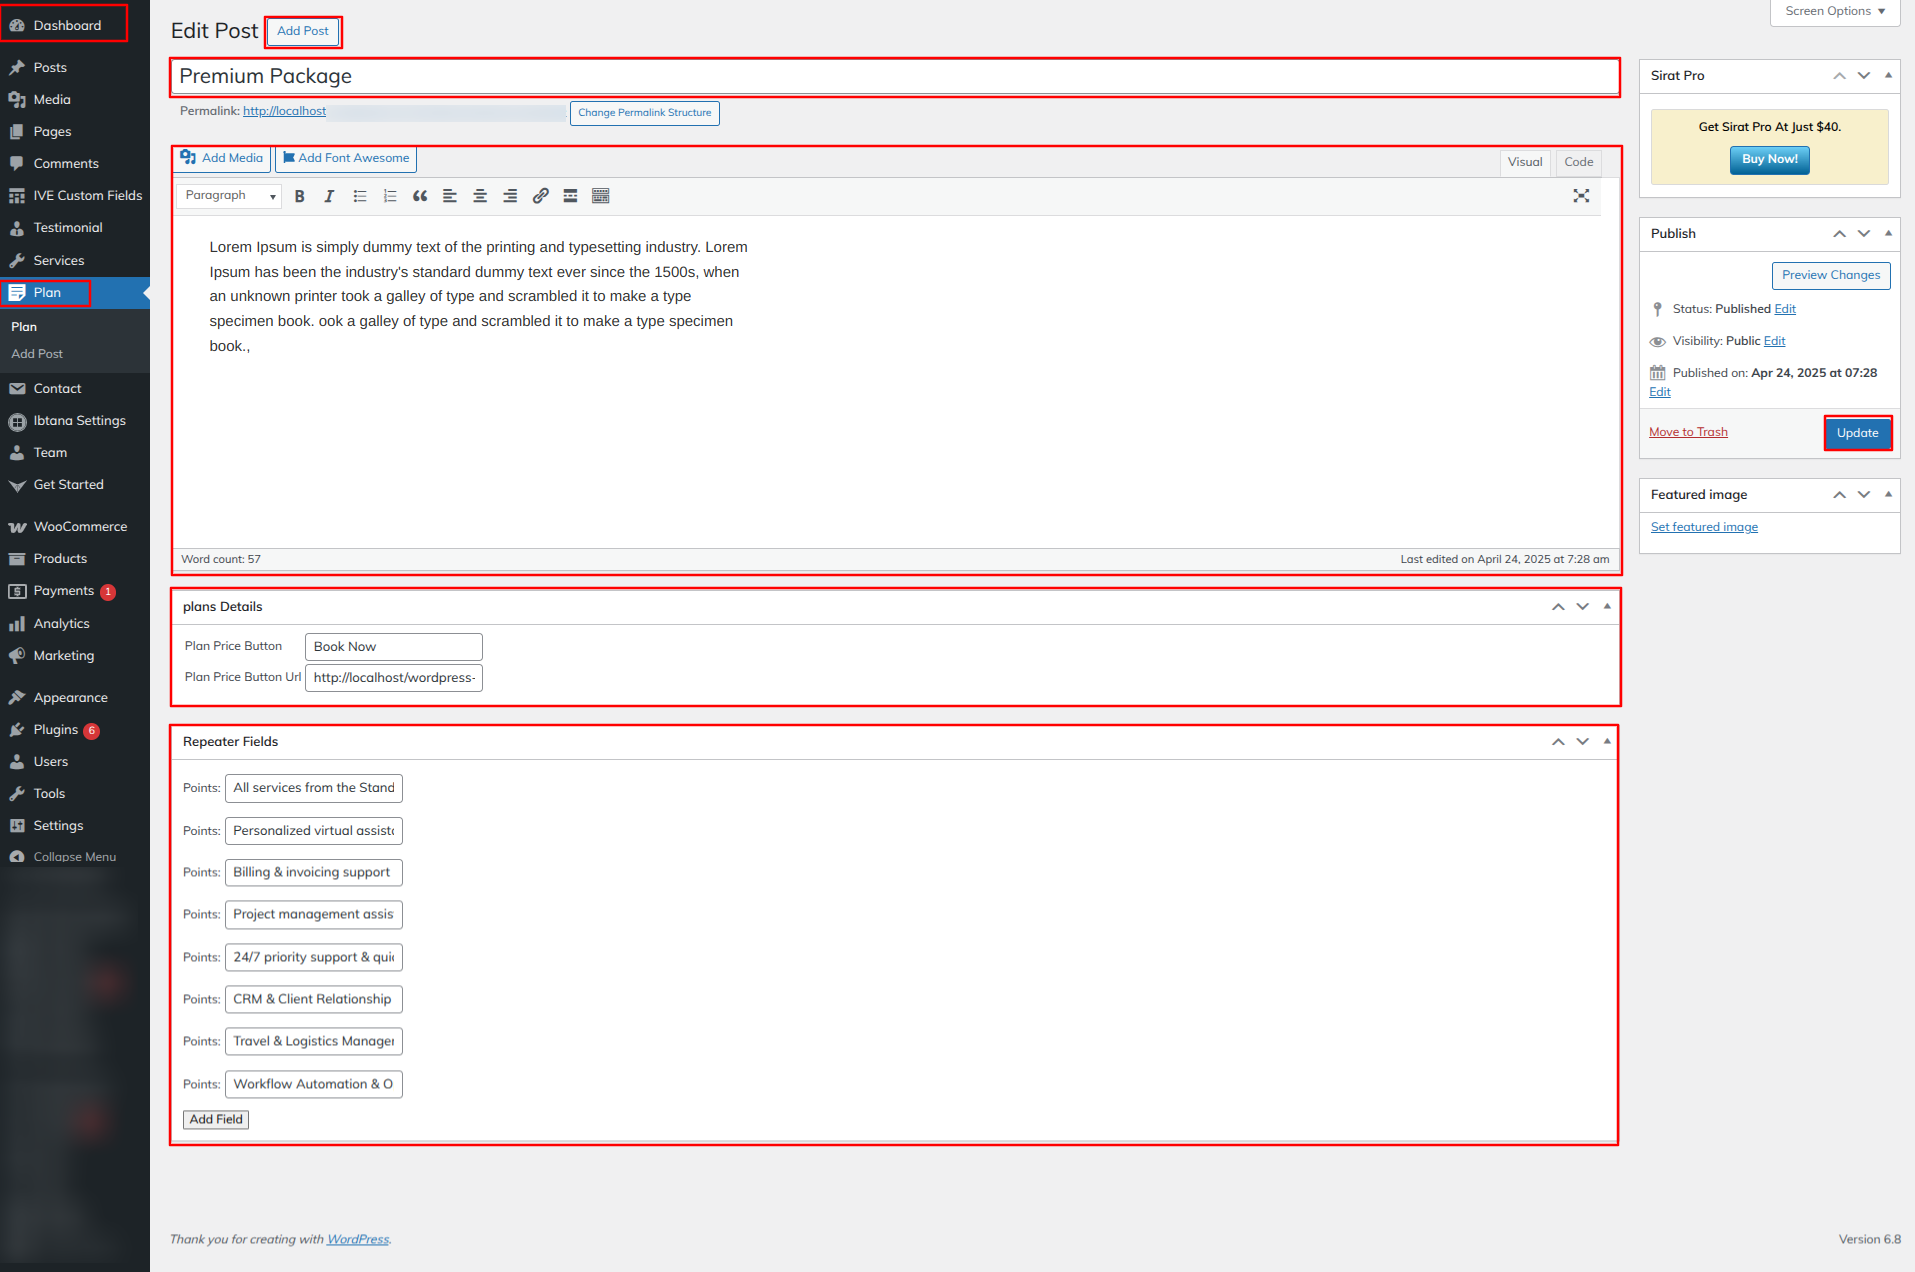Open WooCommerce in the sidebar menu
This screenshot has height=1272, width=1915.
pyautogui.click(x=80, y=527)
